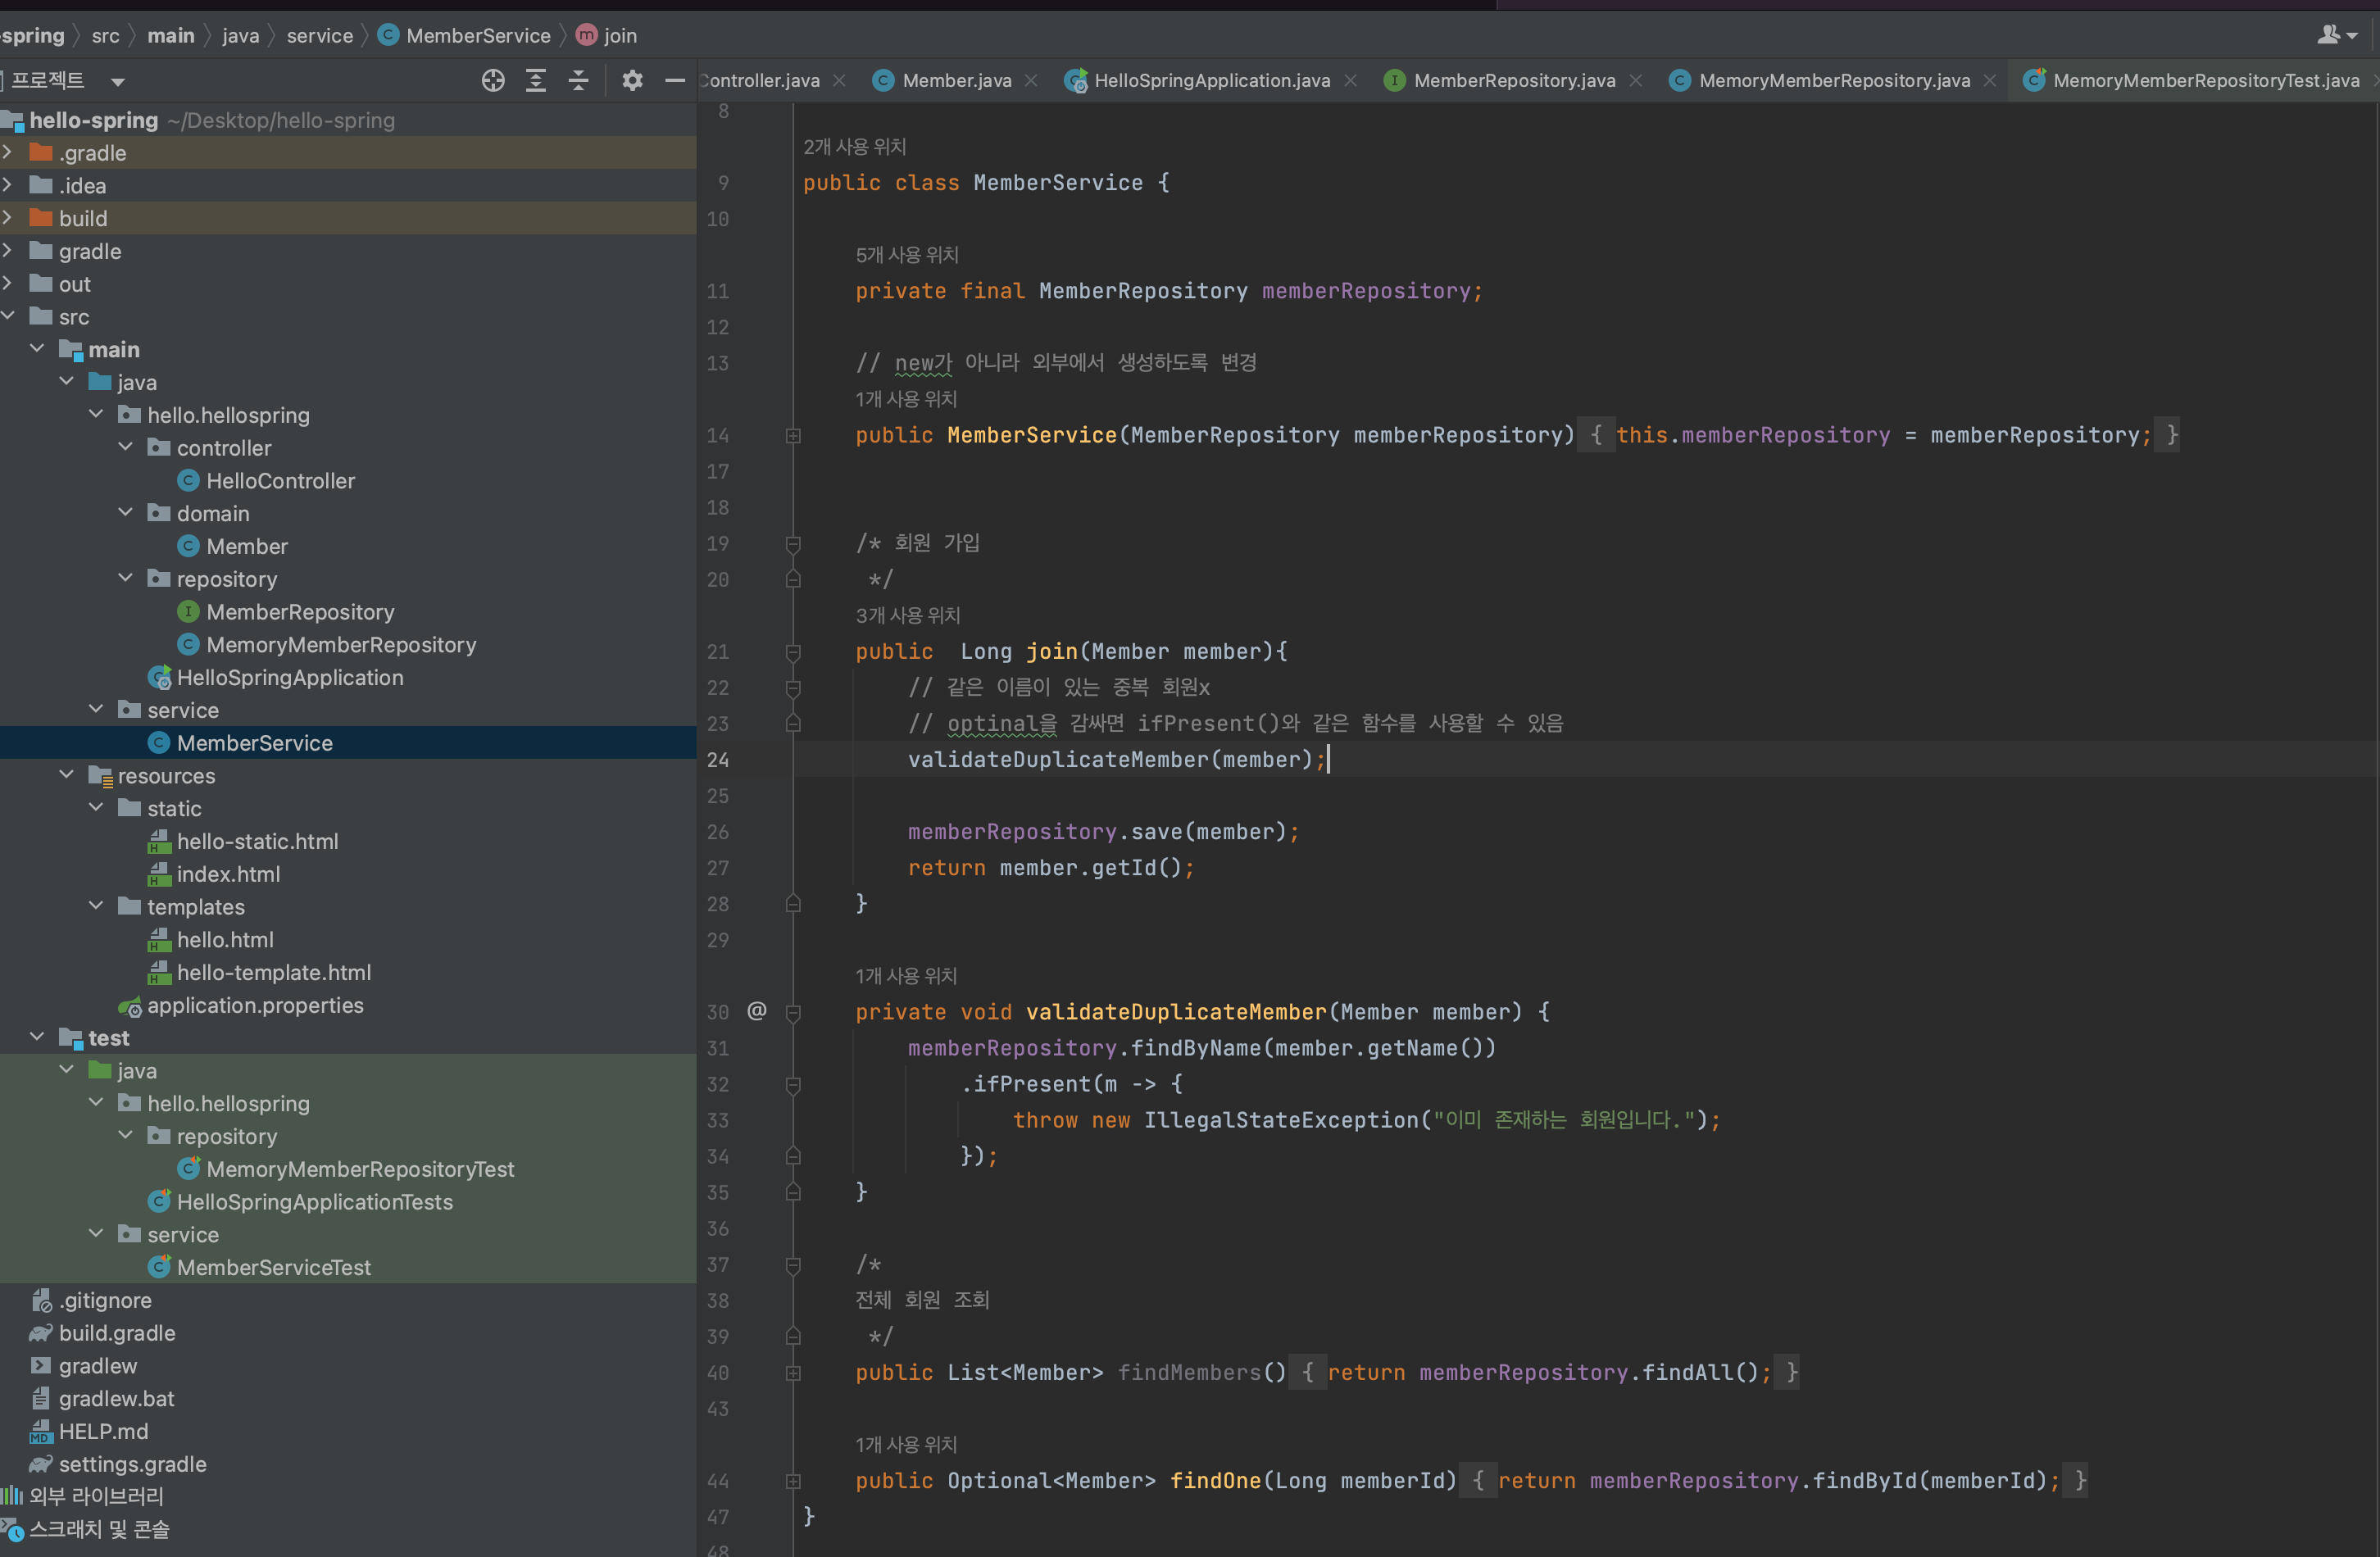Close the MemberRepository.java tab

tap(1636, 81)
